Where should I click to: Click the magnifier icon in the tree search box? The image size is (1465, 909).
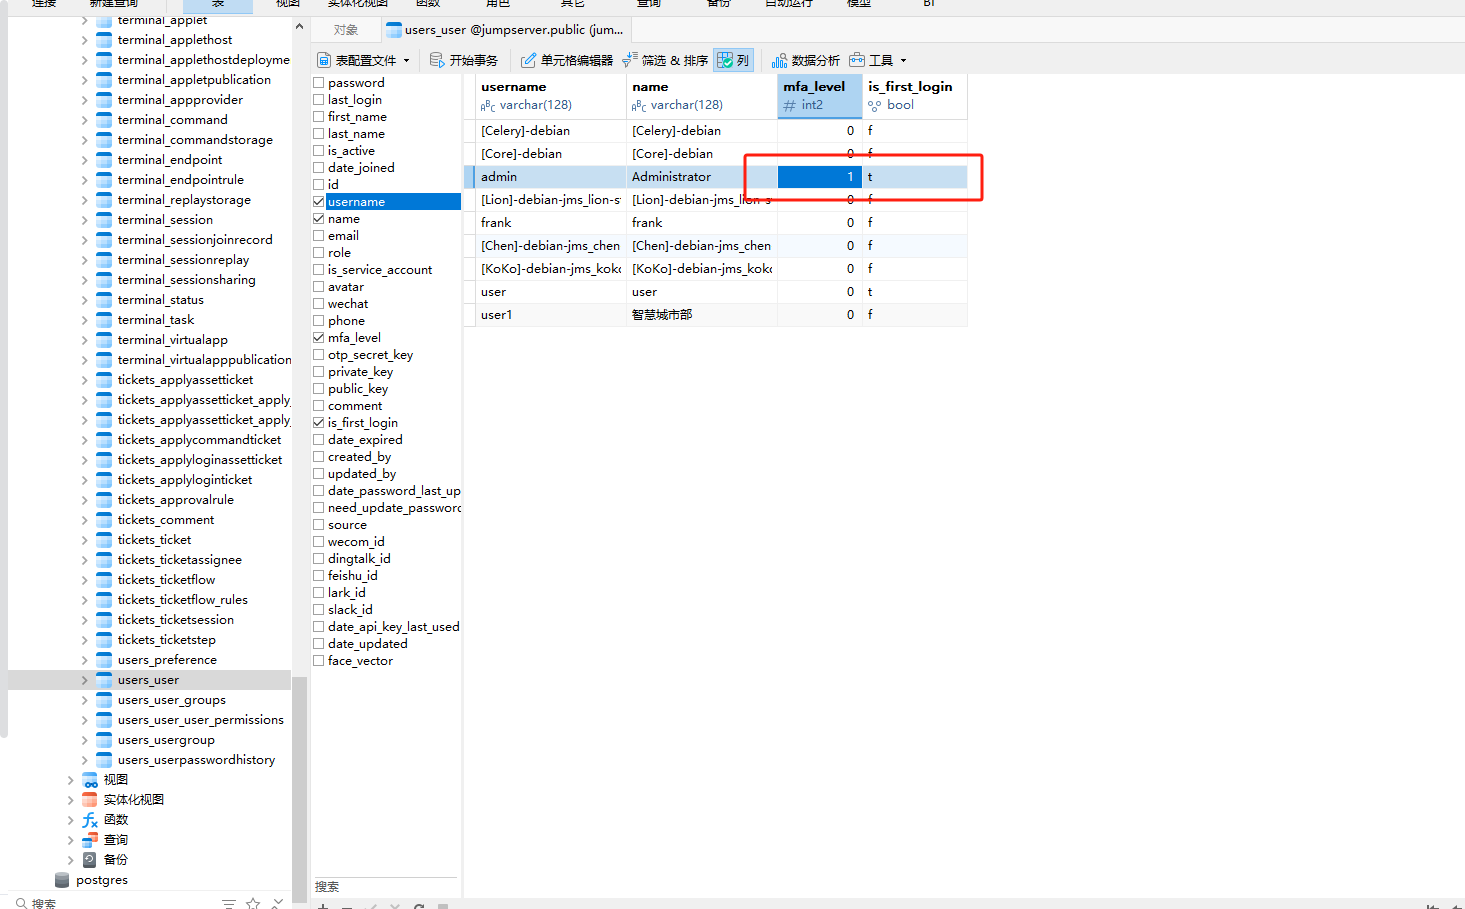[21, 903]
